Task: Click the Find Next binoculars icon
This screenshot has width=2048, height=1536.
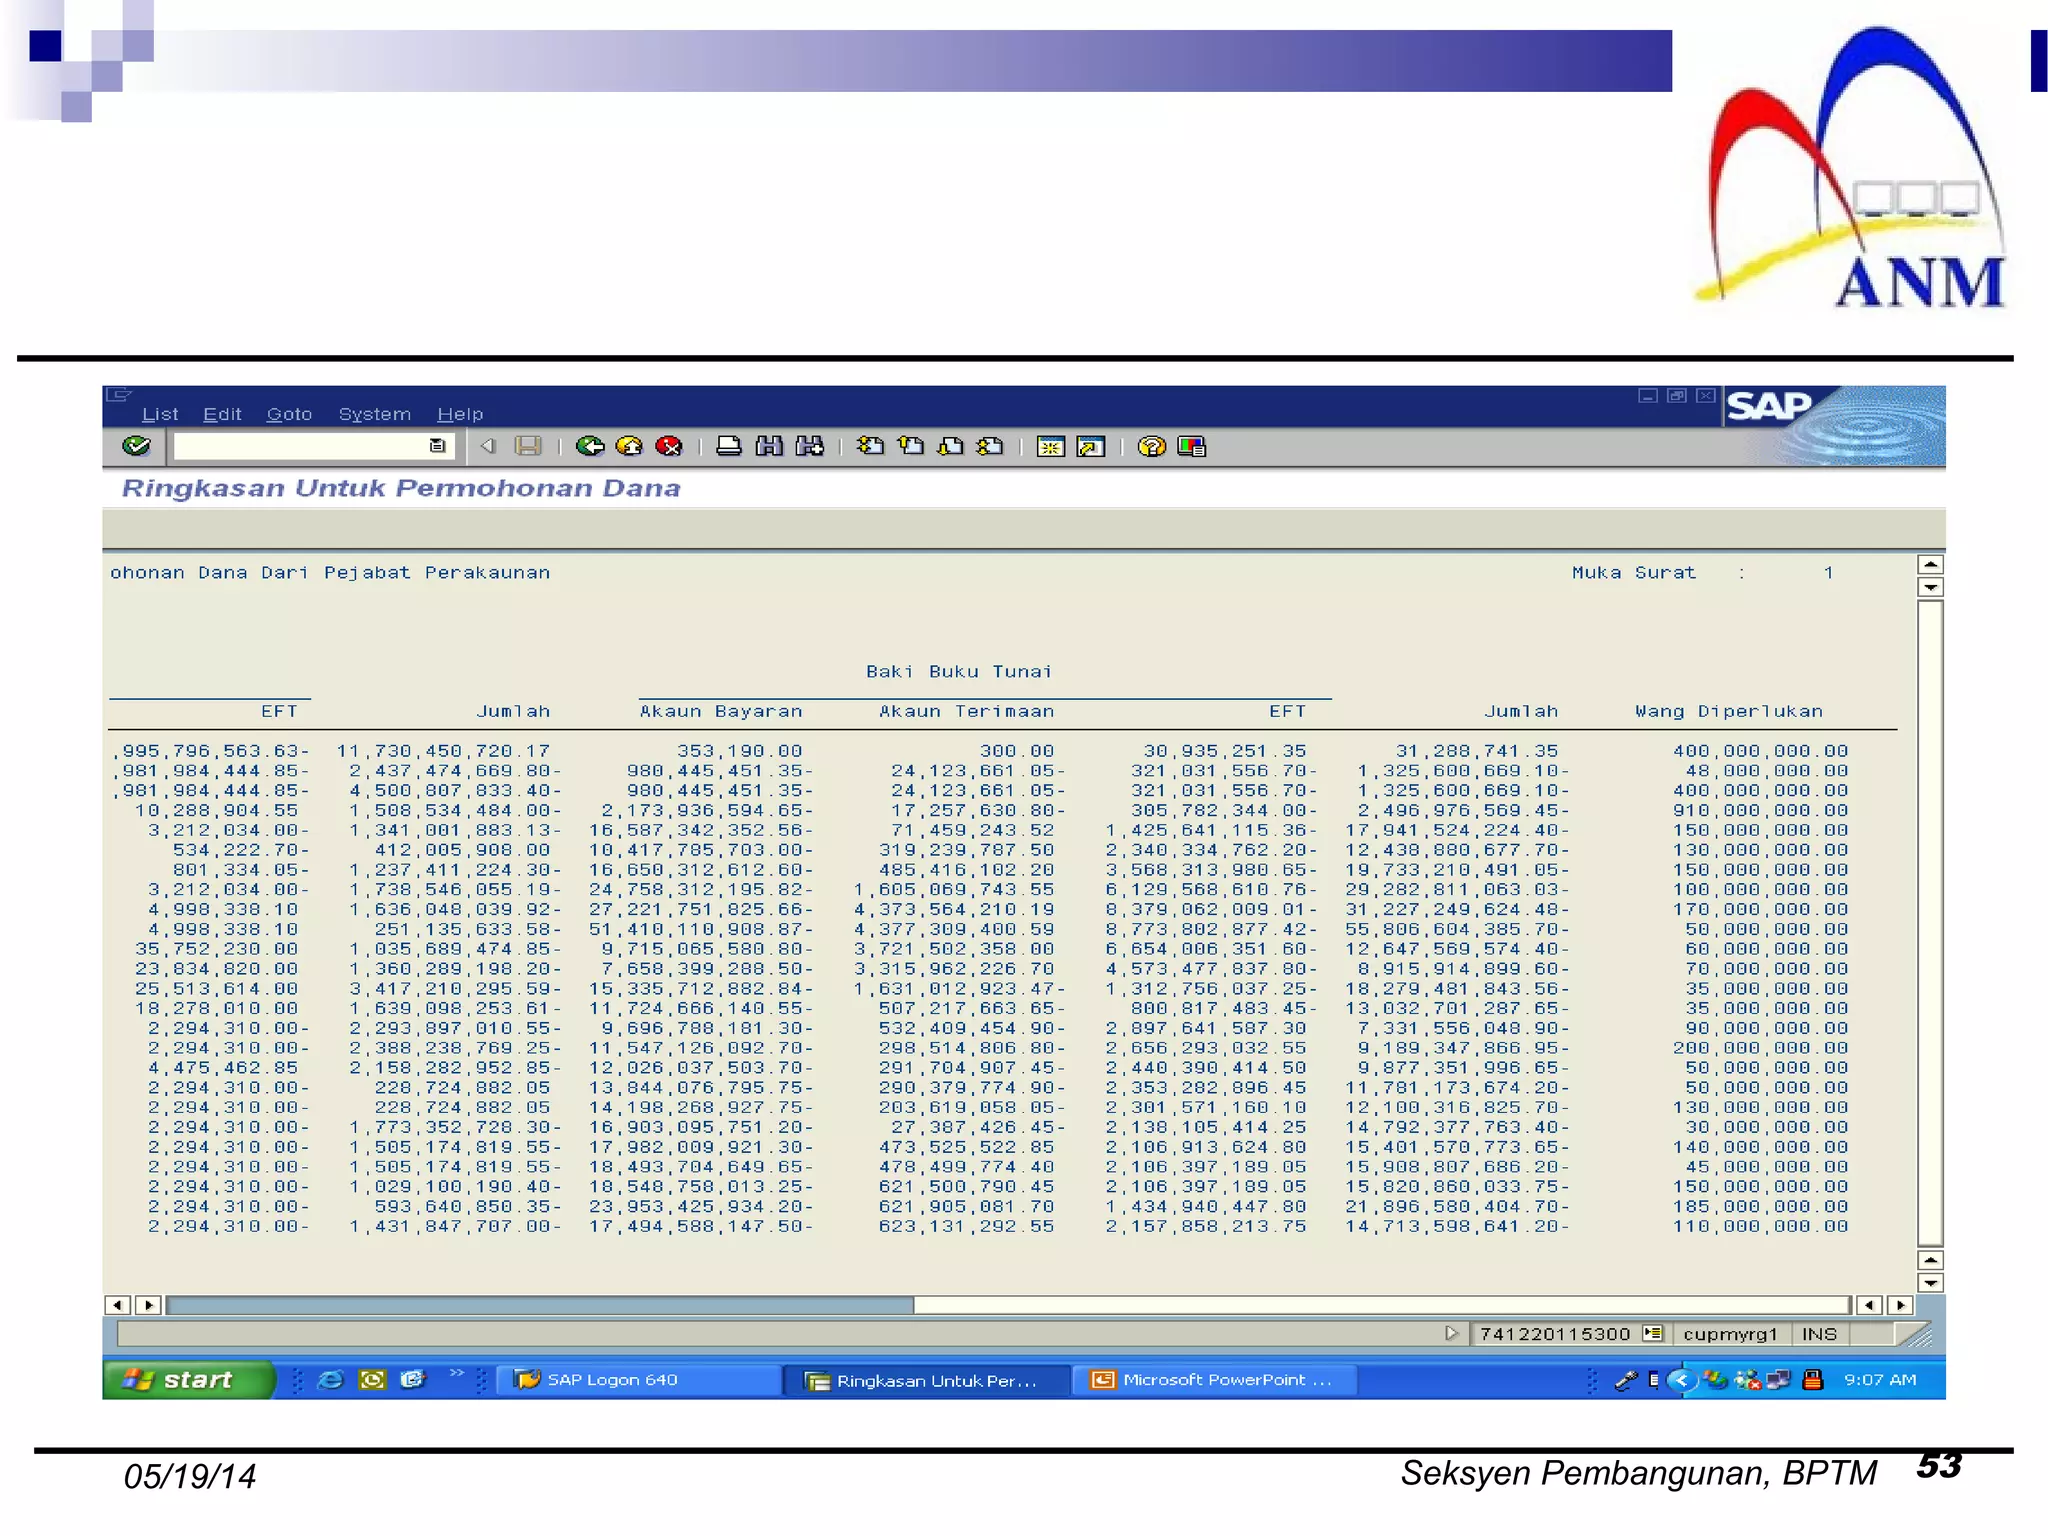Action: [x=809, y=446]
